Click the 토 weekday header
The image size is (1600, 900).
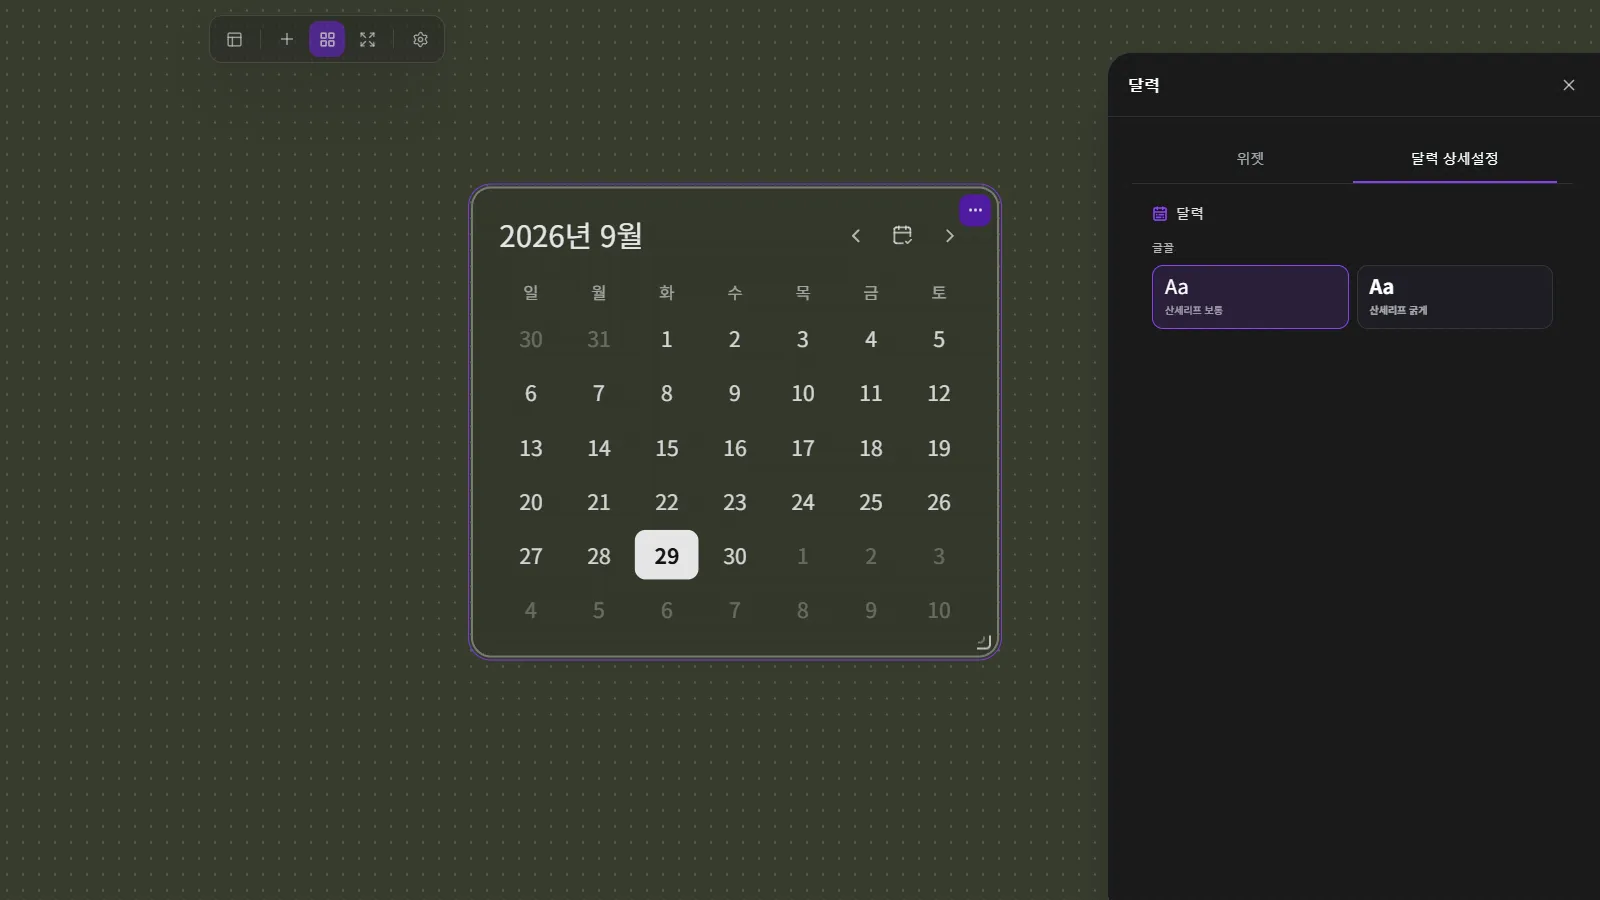(x=939, y=292)
